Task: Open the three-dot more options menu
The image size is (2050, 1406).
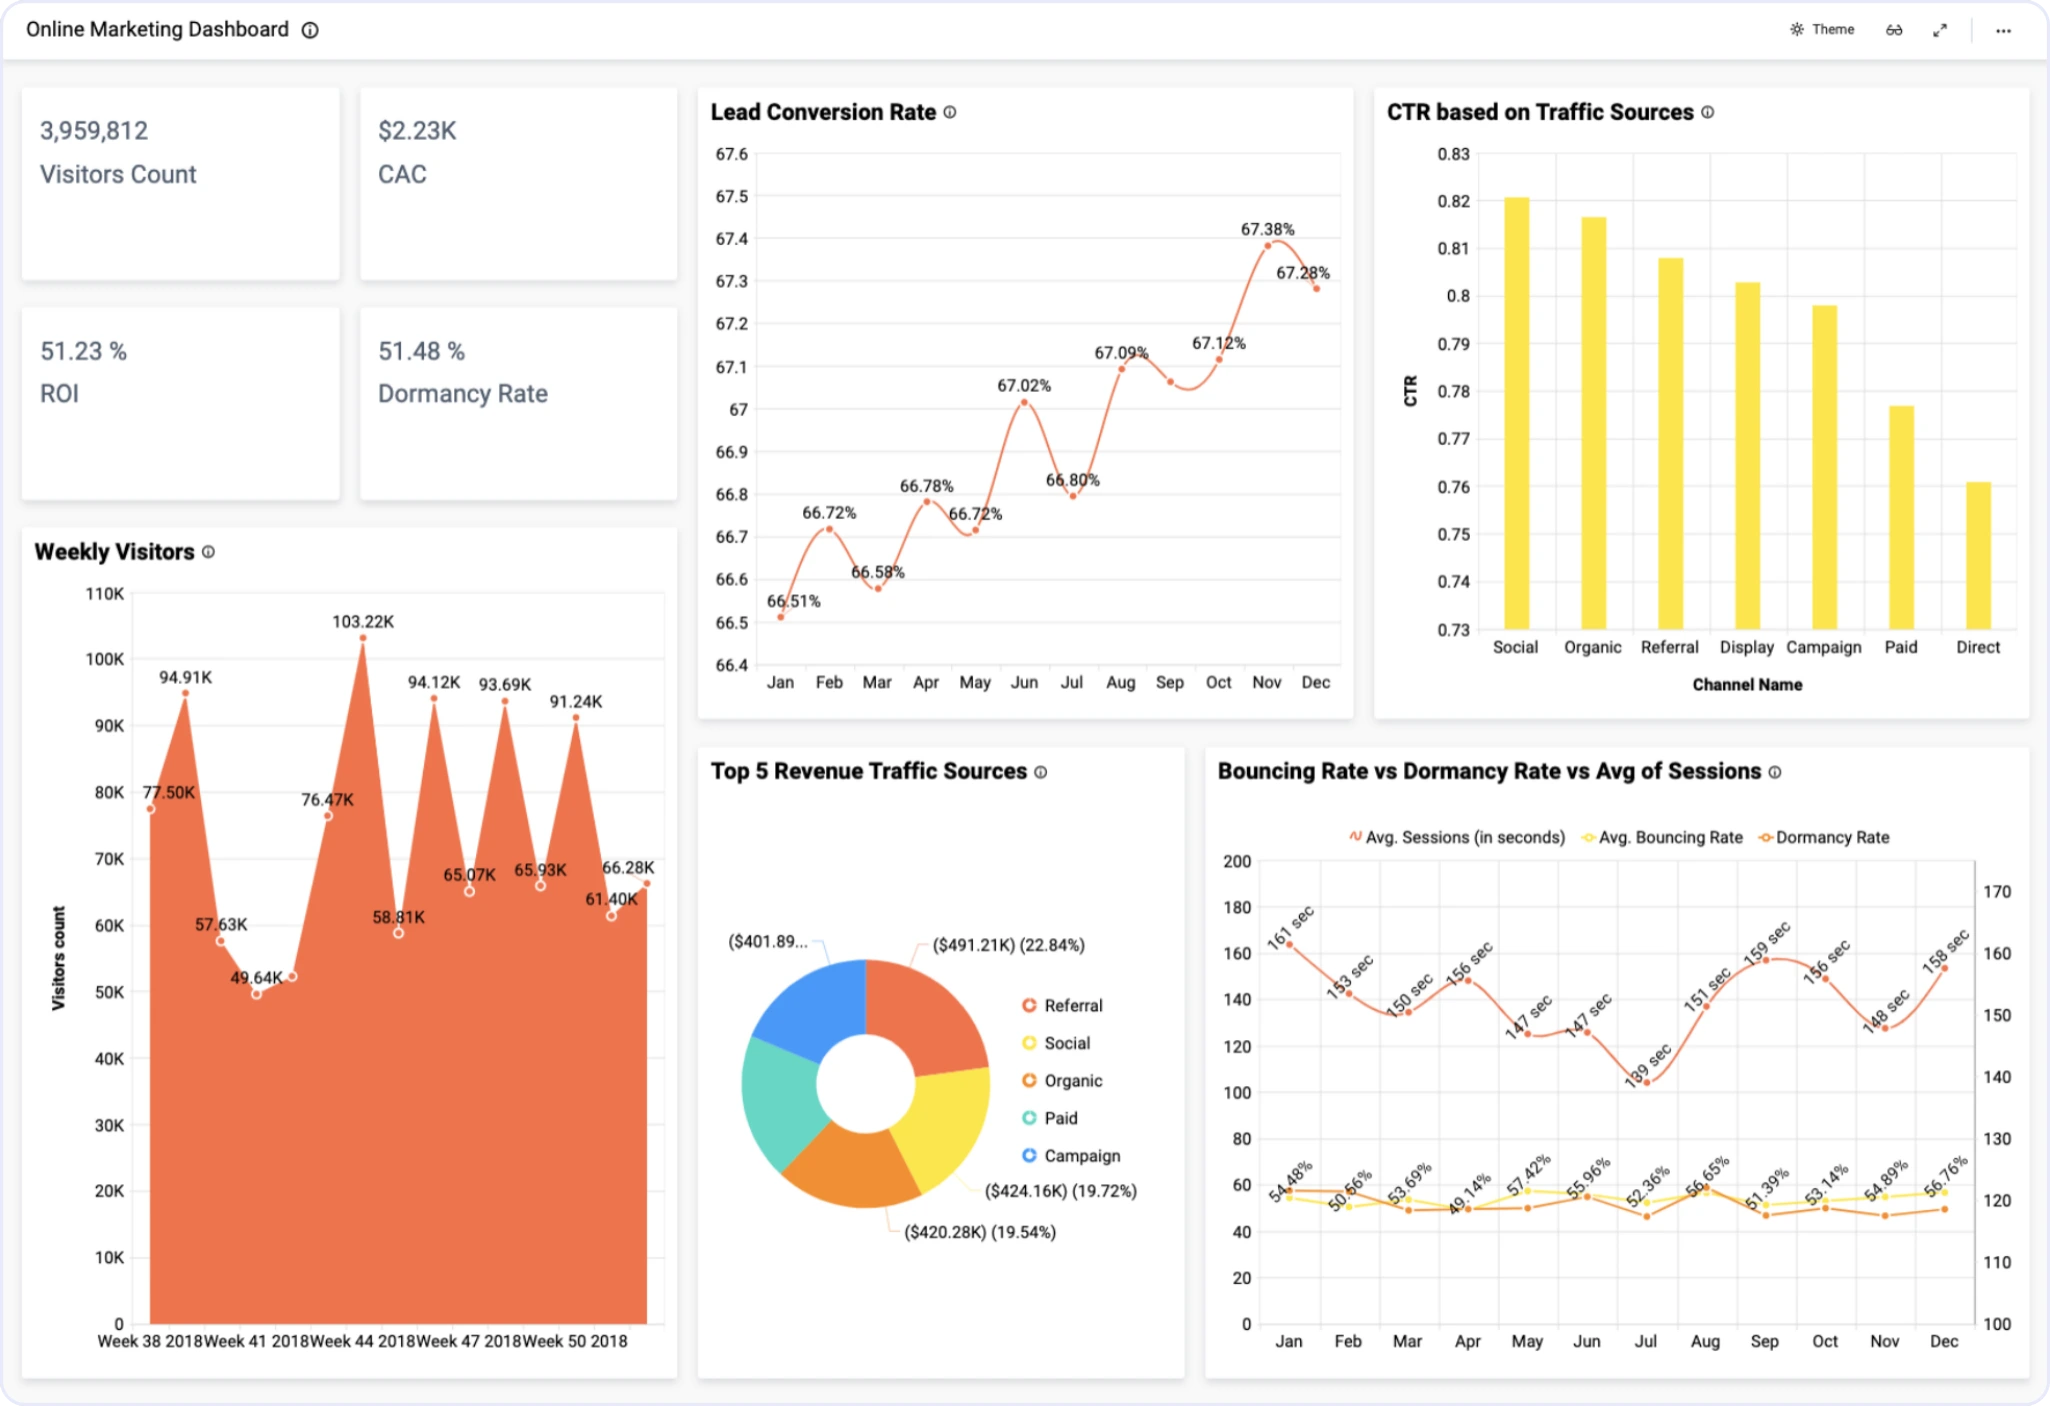Action: (2003, 30)
